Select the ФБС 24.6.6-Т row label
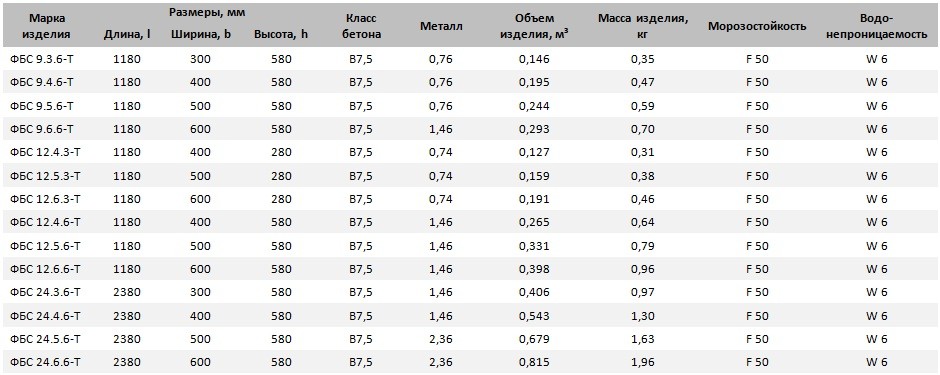This screenshot has height=375, width=940. click(x=46, y=362)
